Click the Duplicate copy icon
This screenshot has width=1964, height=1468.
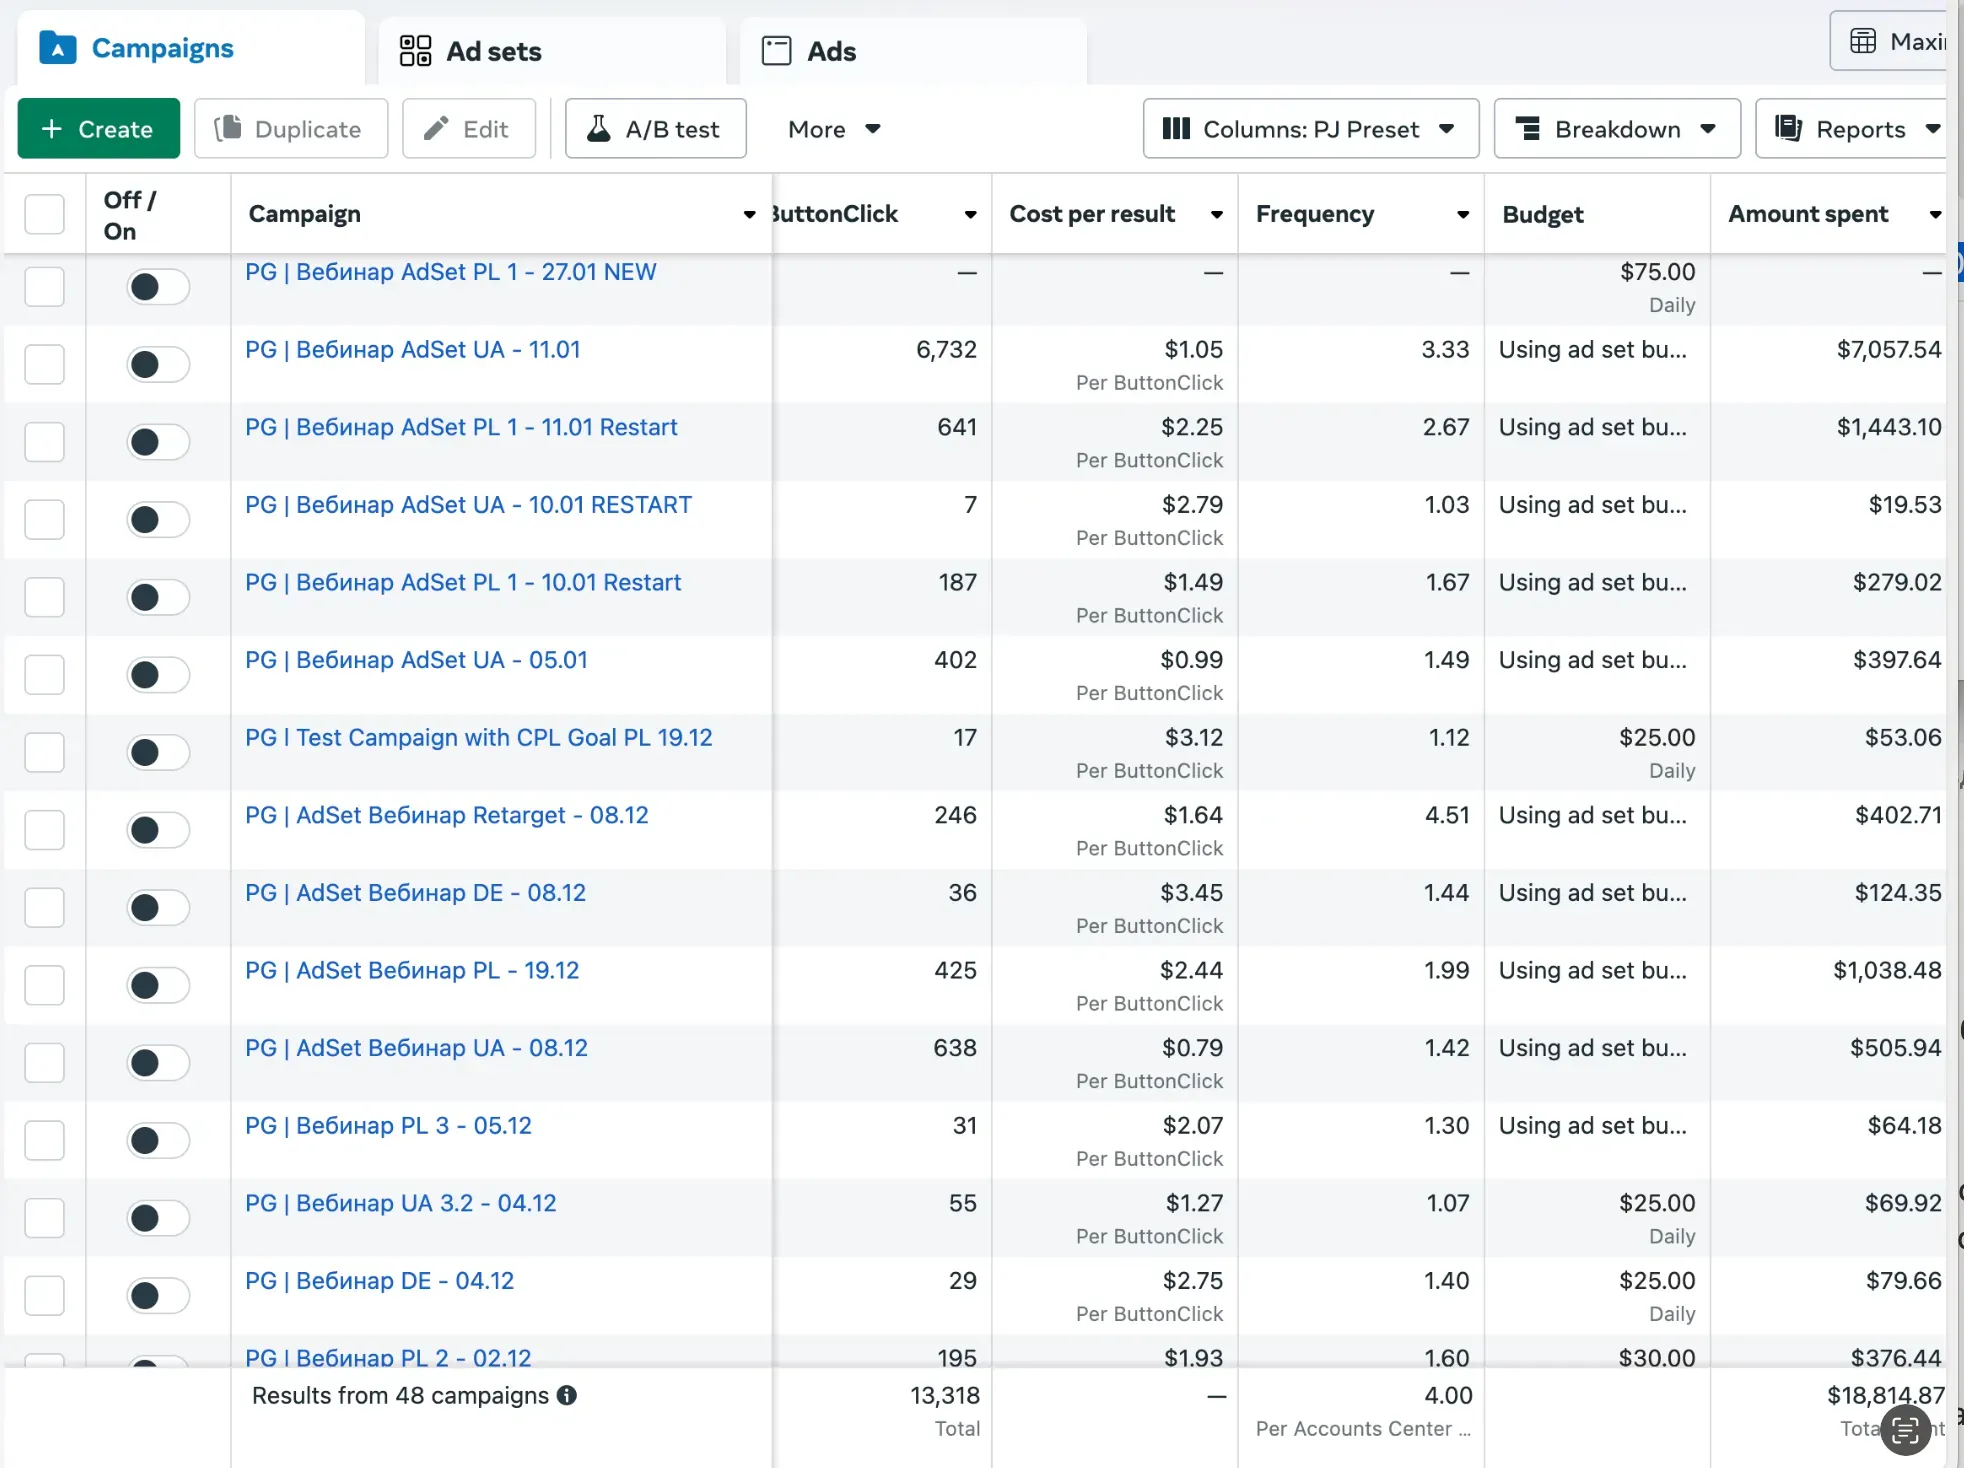228,128
